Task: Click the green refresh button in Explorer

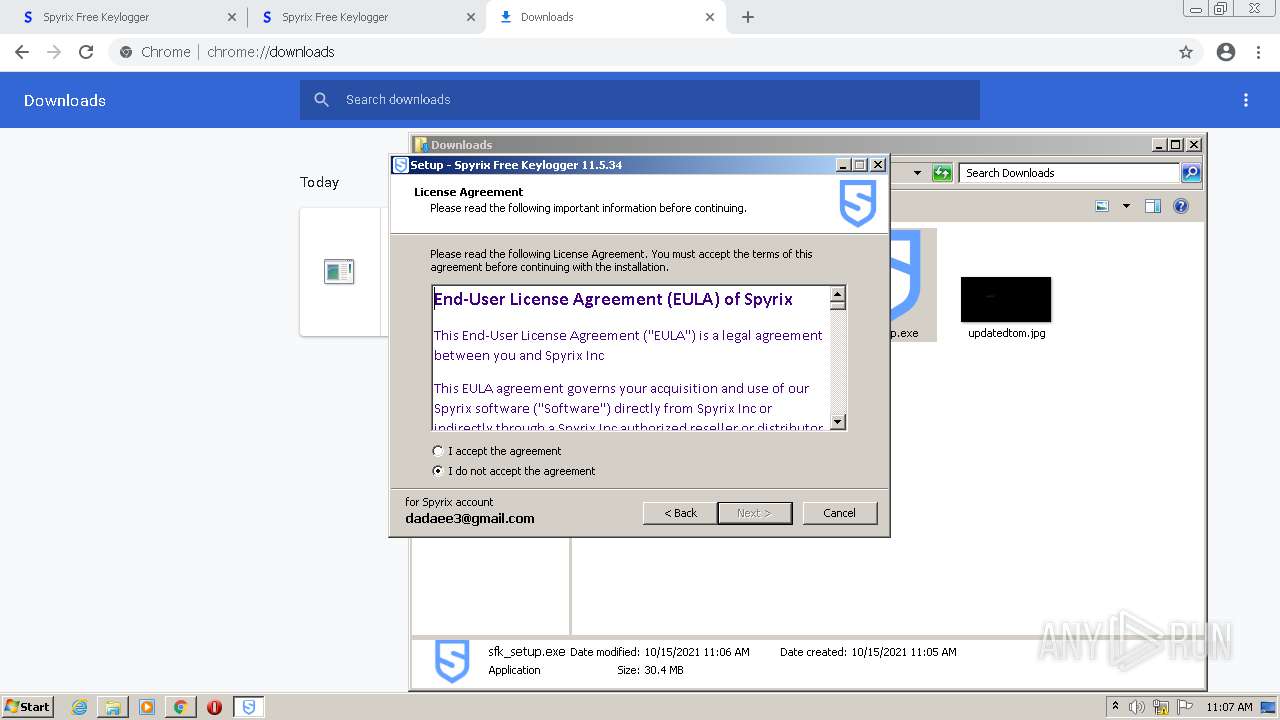Action: tap(941, 173)
